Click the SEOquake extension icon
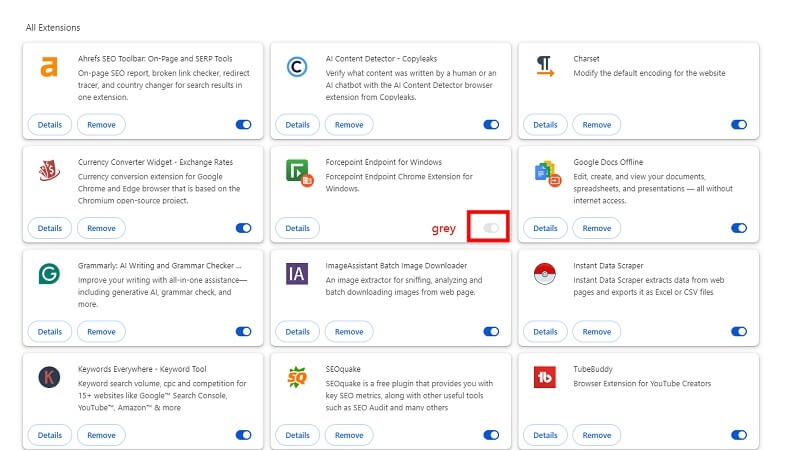Viewport: 795px width, 450px height. pyautogui.click(x=297, y=377)
